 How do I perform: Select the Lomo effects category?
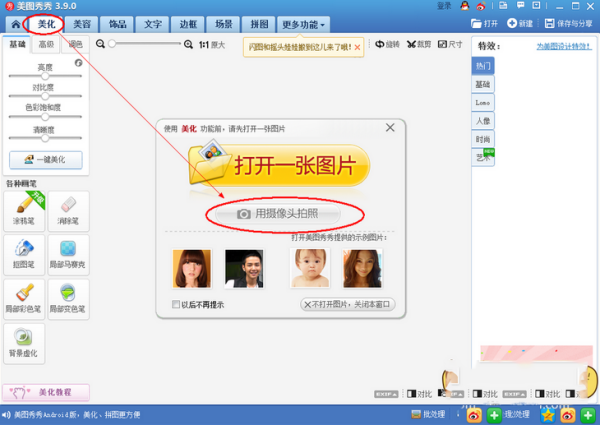tap(483, 103)
